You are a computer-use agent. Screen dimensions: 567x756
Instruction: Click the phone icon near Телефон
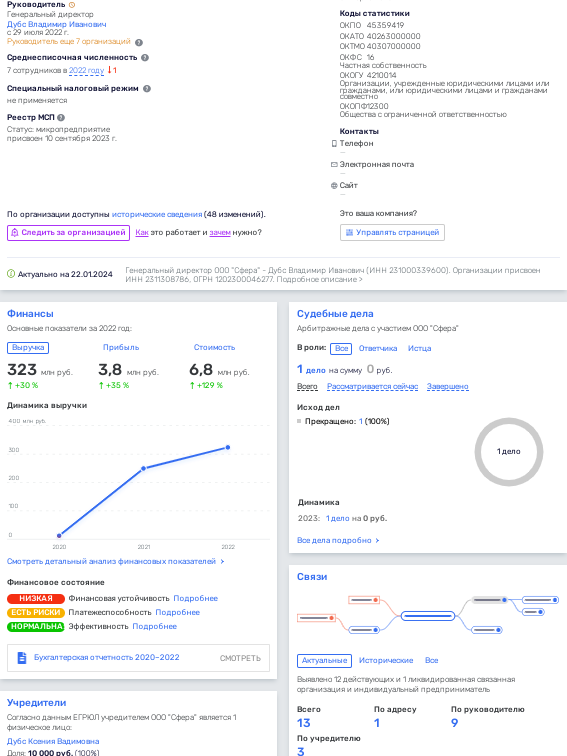pos(334,144)
